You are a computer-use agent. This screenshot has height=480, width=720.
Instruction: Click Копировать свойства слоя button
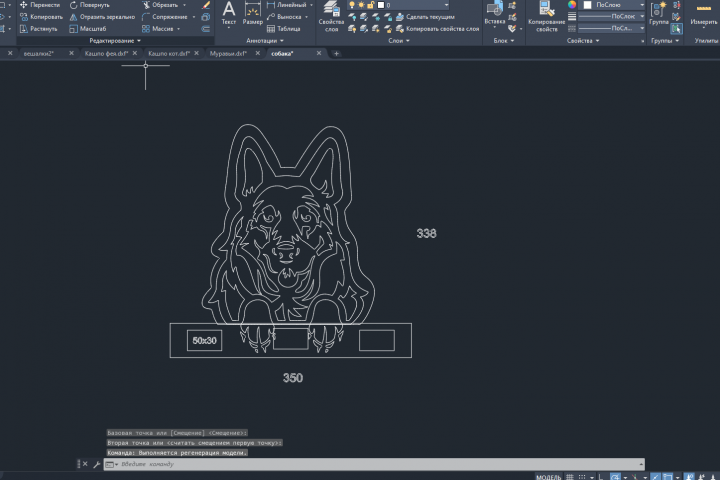click(x=438, y=29)
